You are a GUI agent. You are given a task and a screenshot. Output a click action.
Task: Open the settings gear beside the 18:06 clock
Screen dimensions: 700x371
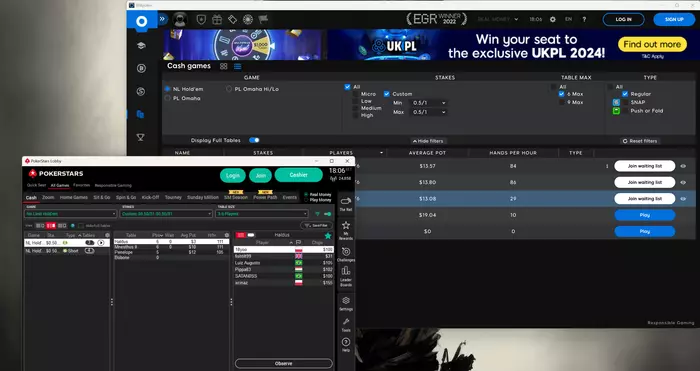[x=553, y=20]
